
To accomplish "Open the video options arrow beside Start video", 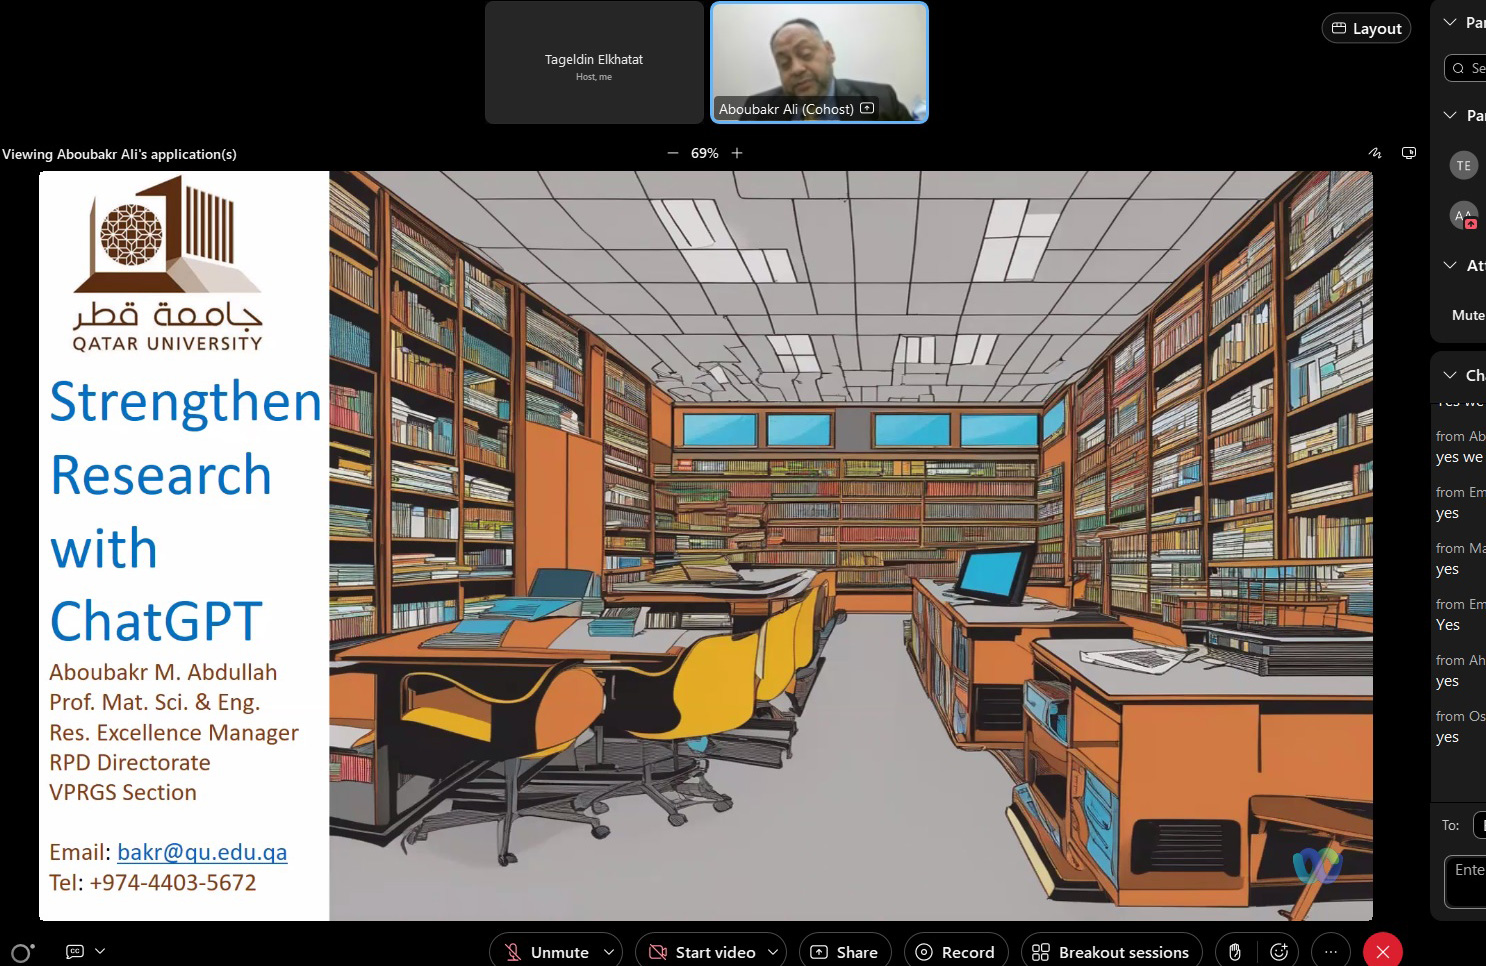I will (773, 952).
